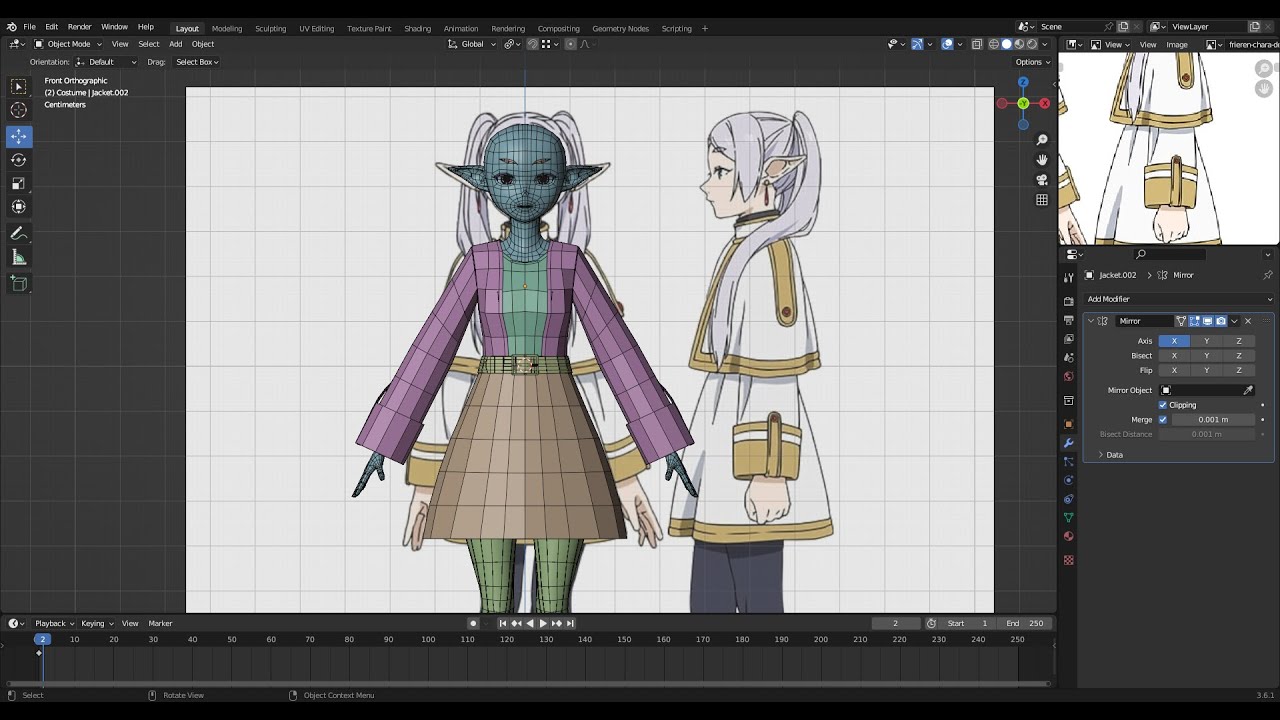
Task: Expand the Data section of Mirror modifier
Action: point(1109,455)
